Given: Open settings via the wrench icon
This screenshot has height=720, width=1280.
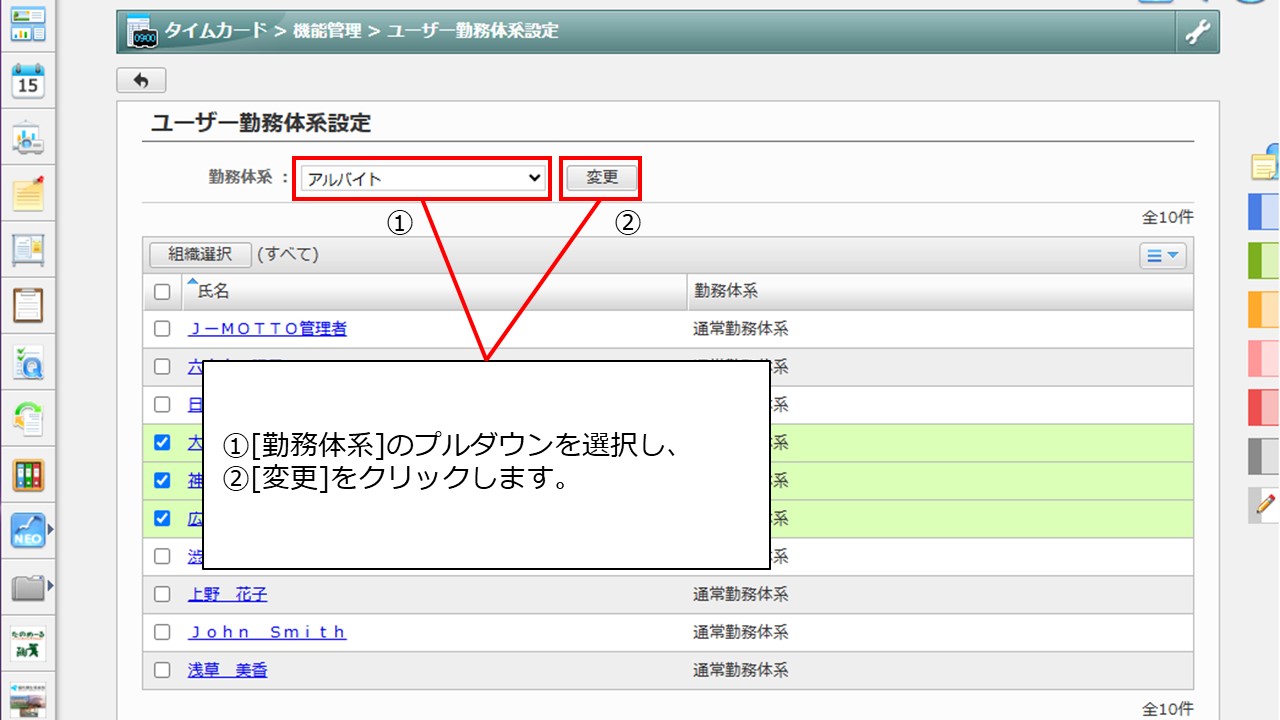Looking at the screenshot, I should 1197,32.
